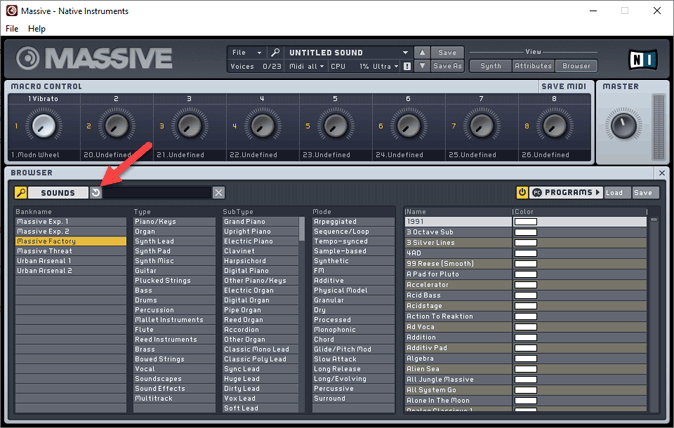Click the color swatch for Acid Bass
674x428 pixels.
click(x=526, y=295)
